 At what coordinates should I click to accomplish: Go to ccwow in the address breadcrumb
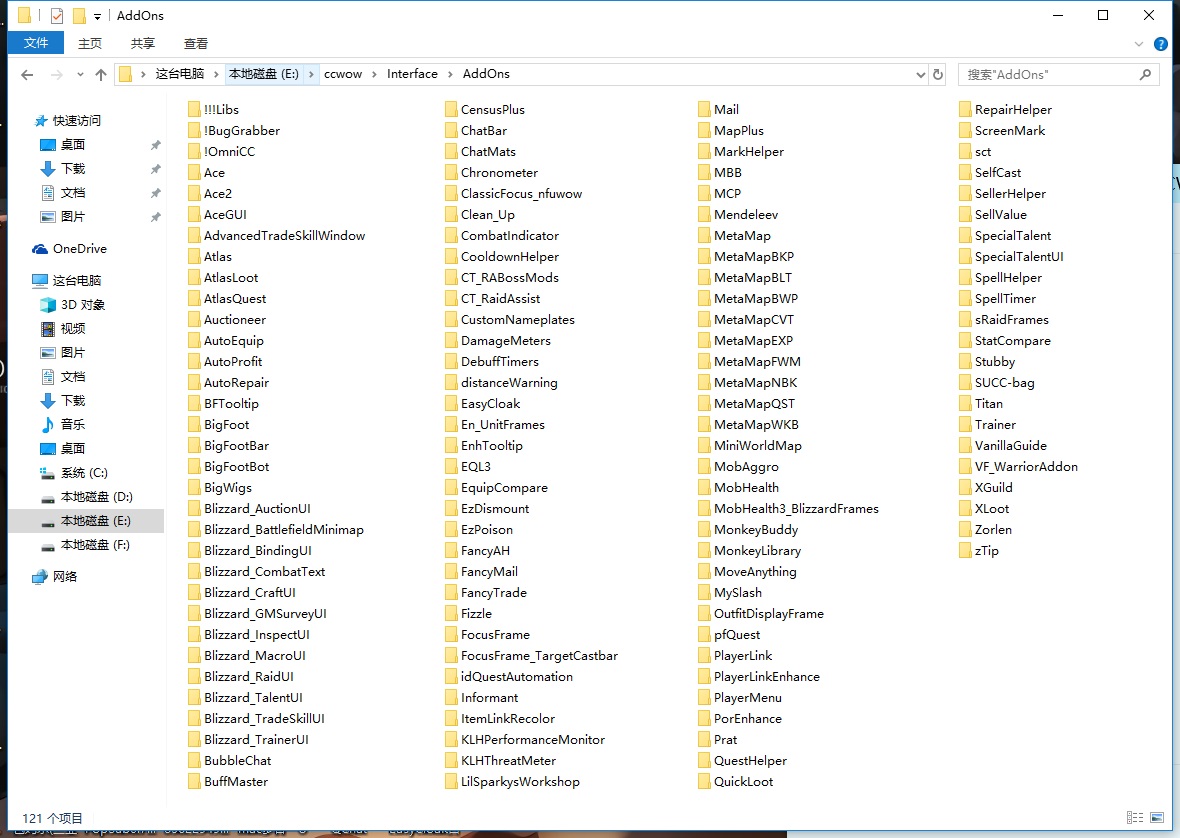click(x=343, y=74)
